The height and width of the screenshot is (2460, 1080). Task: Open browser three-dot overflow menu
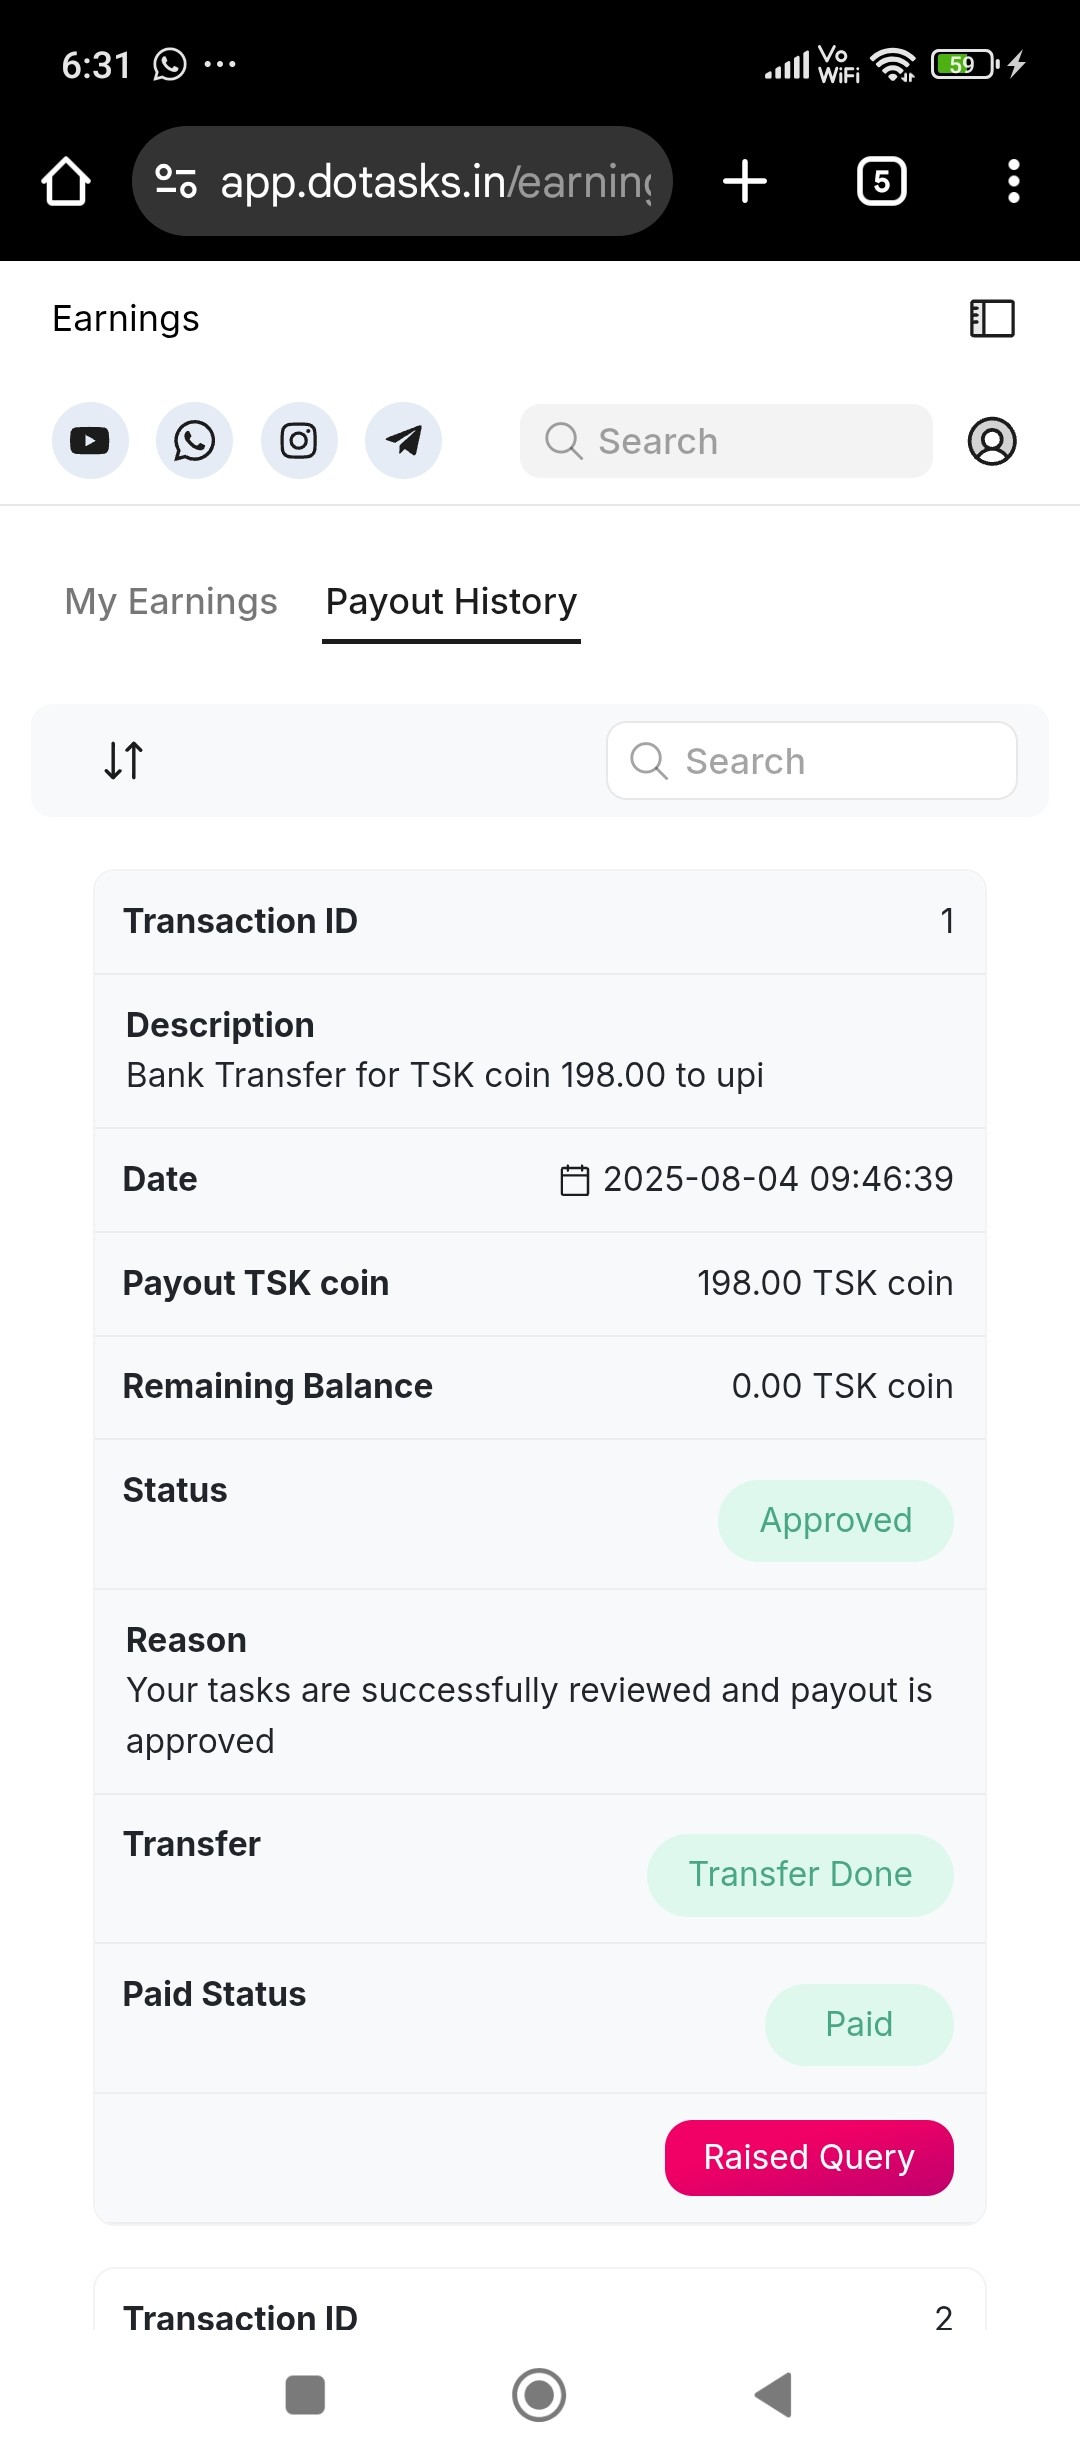click(x=1013, y=181)
